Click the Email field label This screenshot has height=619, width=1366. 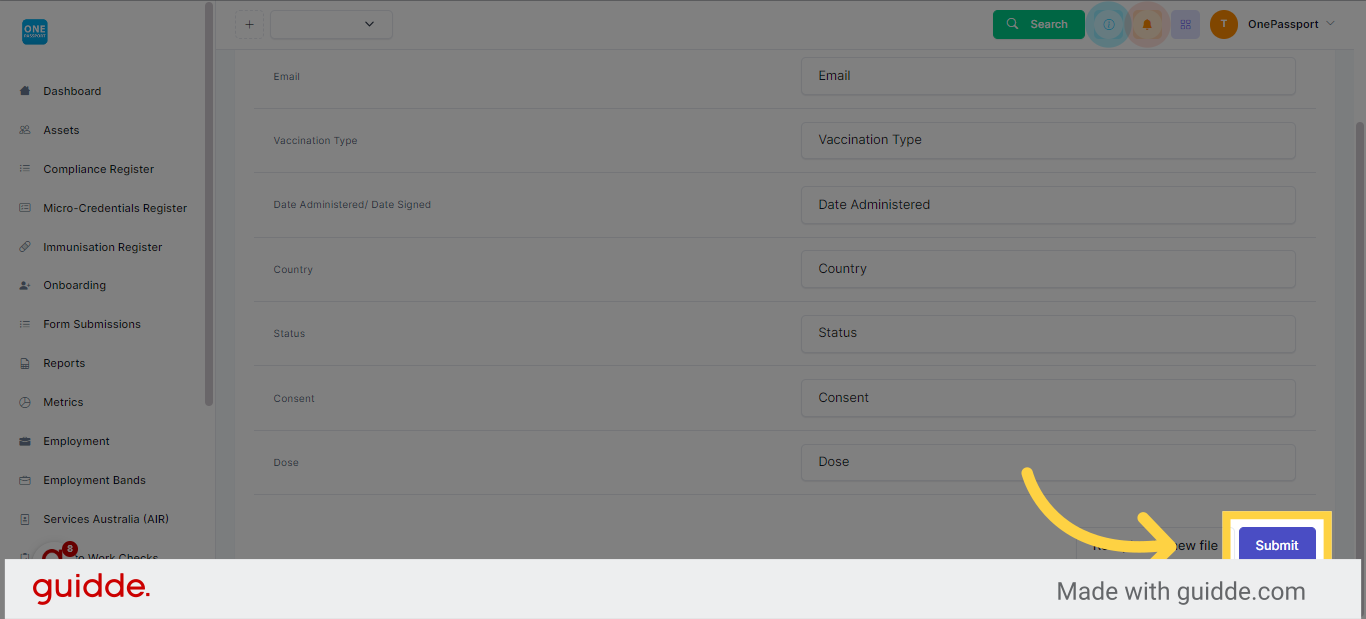point(286,77)
